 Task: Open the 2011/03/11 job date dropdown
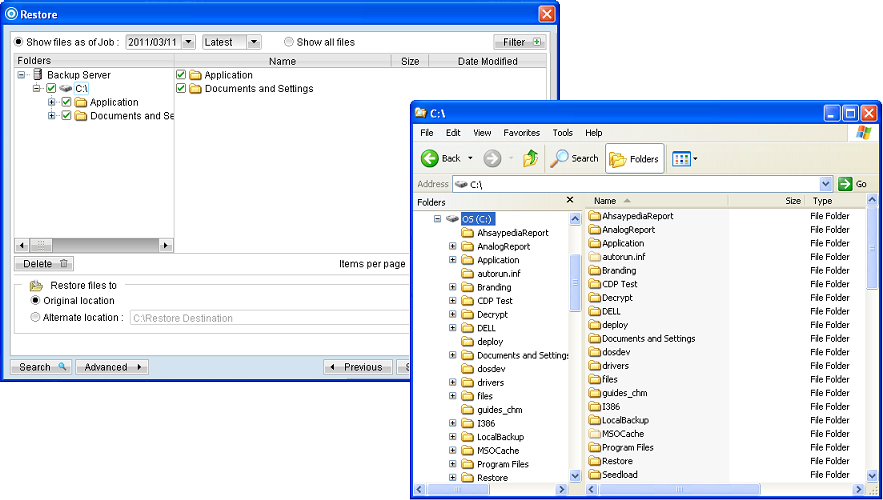pyautogui.click(x=188, y=42)
